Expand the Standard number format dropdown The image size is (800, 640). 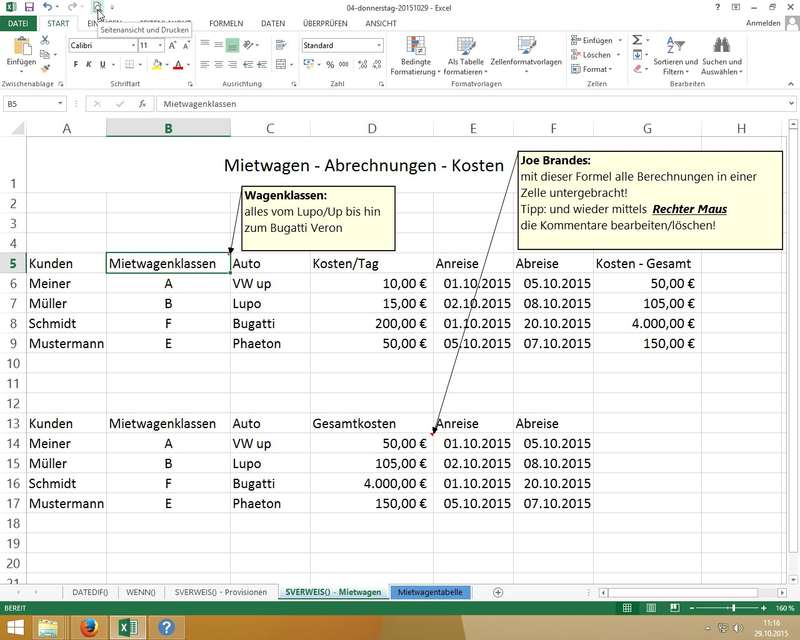379,46
